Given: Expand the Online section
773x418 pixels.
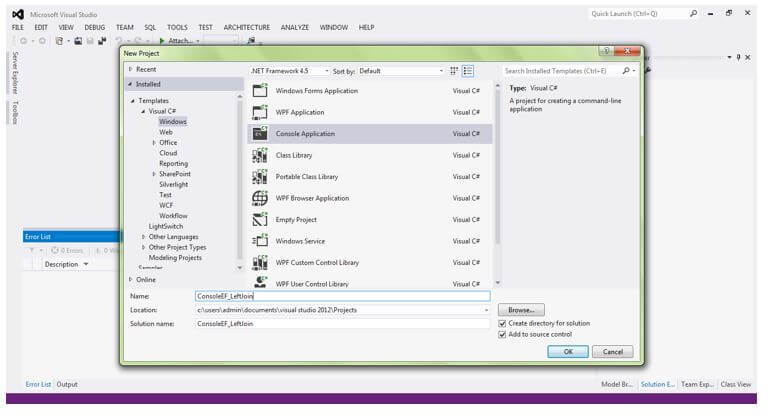Looking at the screenshot, I should pyautogui.click(x=131, y=279).
